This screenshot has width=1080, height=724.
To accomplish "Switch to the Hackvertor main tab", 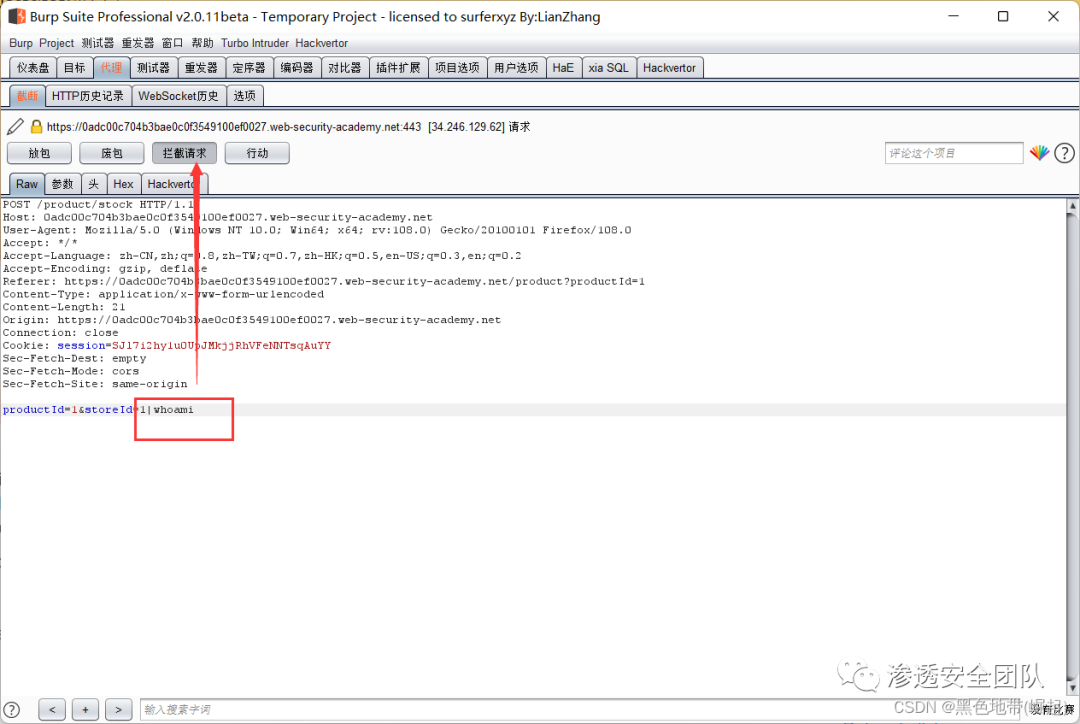I will (x=669, y=68).
